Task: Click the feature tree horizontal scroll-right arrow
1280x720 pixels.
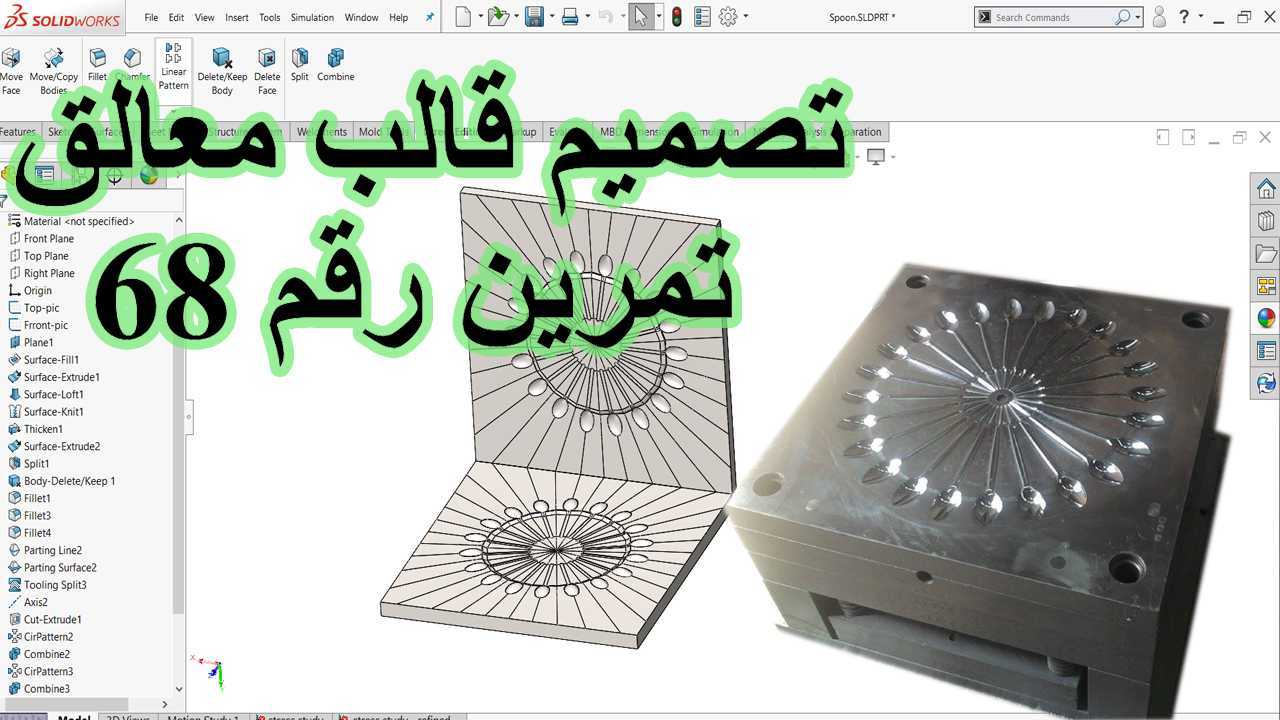Action: point(165,705)
